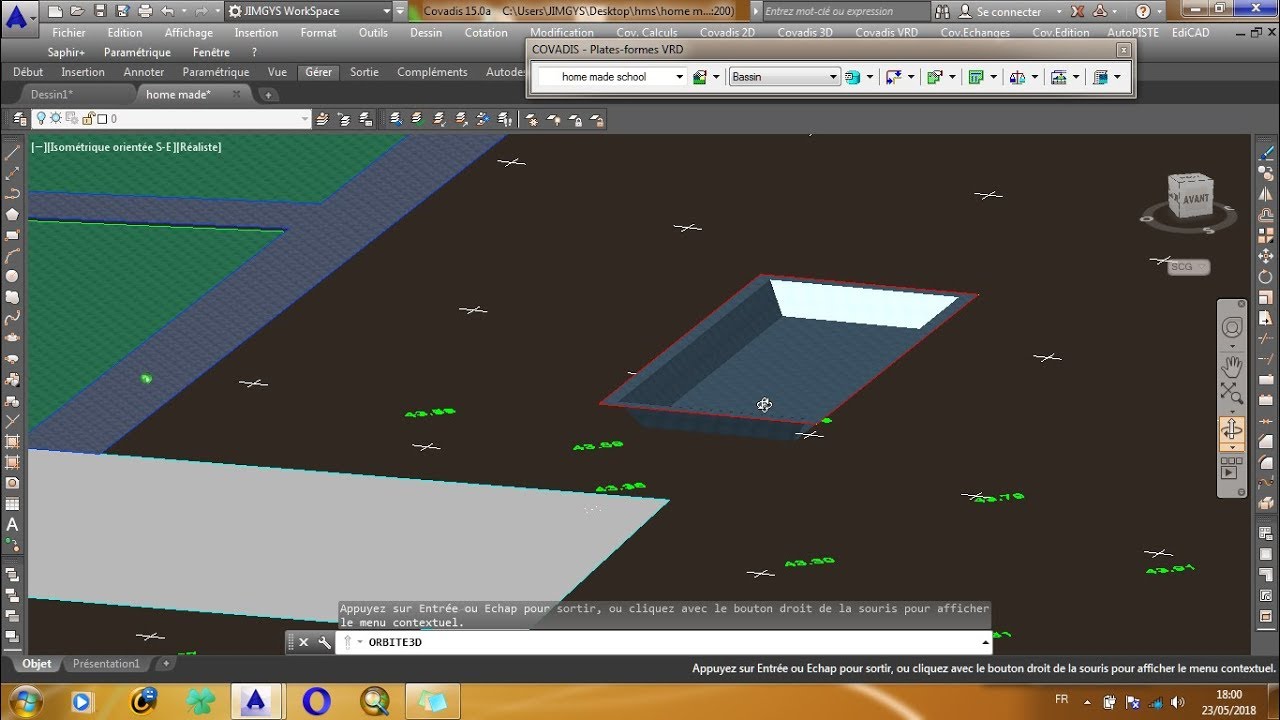Open the Affichage menu
1280x720 pixels.
click(189, 32)
